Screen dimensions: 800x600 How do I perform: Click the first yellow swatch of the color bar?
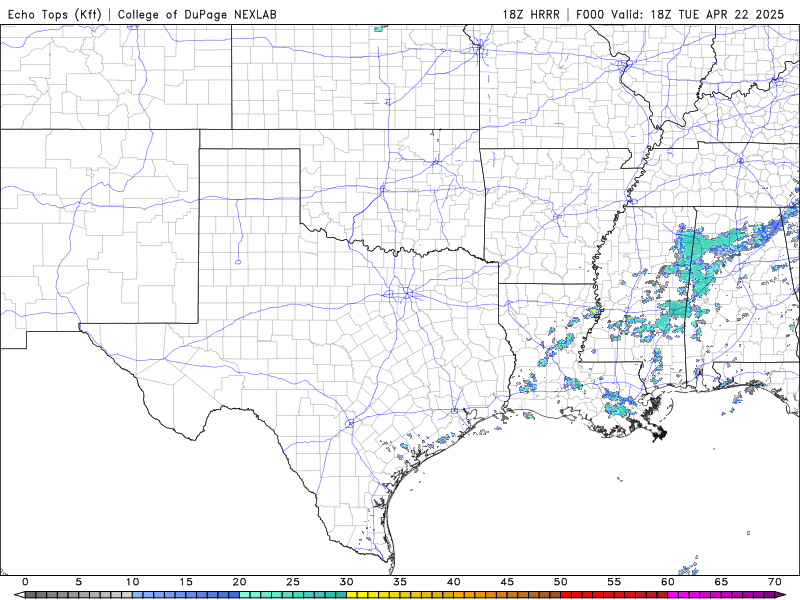click(x=352, y=595)
